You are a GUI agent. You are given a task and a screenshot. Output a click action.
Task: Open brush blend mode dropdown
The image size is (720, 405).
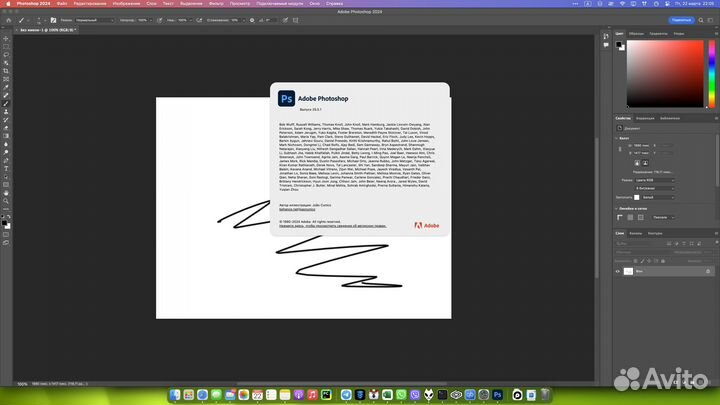tap(95, 20)
